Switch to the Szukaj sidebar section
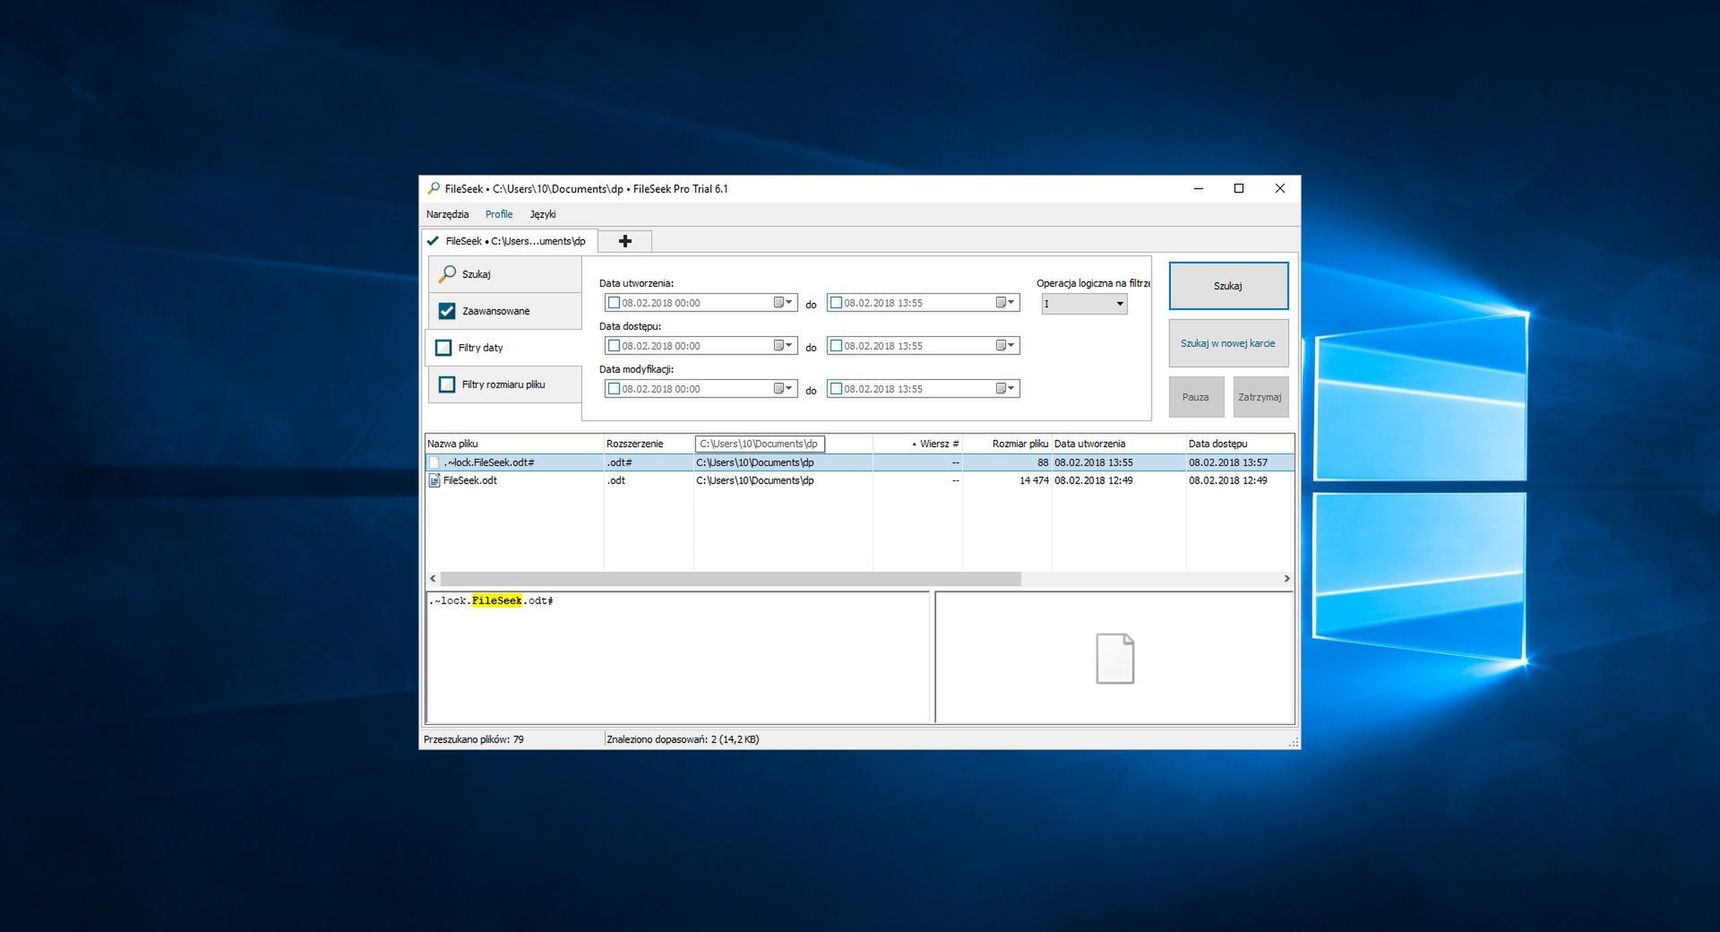 (x=505, y=274)
